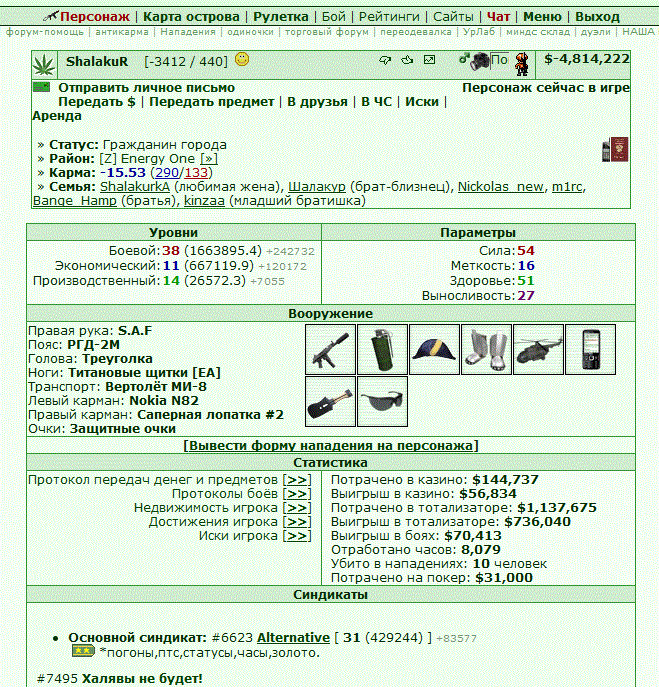
Task: Open the торговый форум sublink
Action: click(327, 32)
